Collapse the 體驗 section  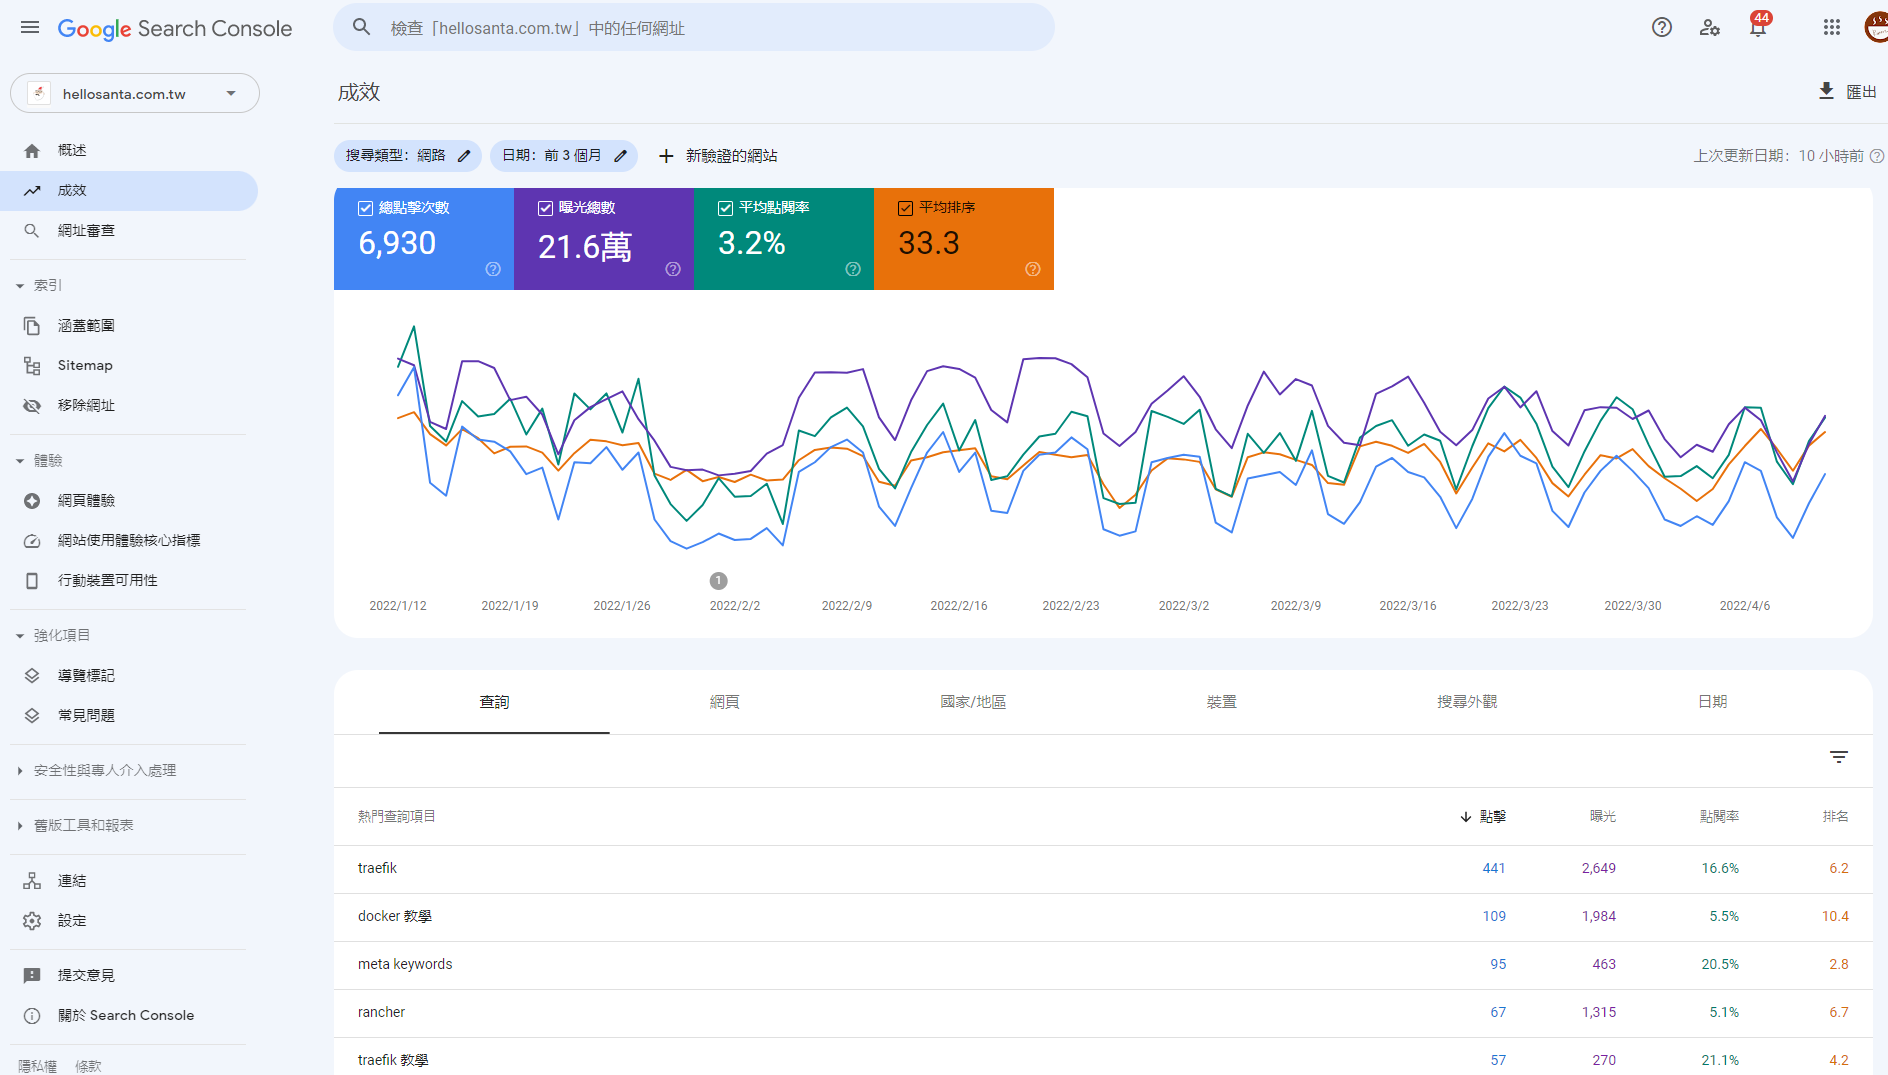[20, 461]
